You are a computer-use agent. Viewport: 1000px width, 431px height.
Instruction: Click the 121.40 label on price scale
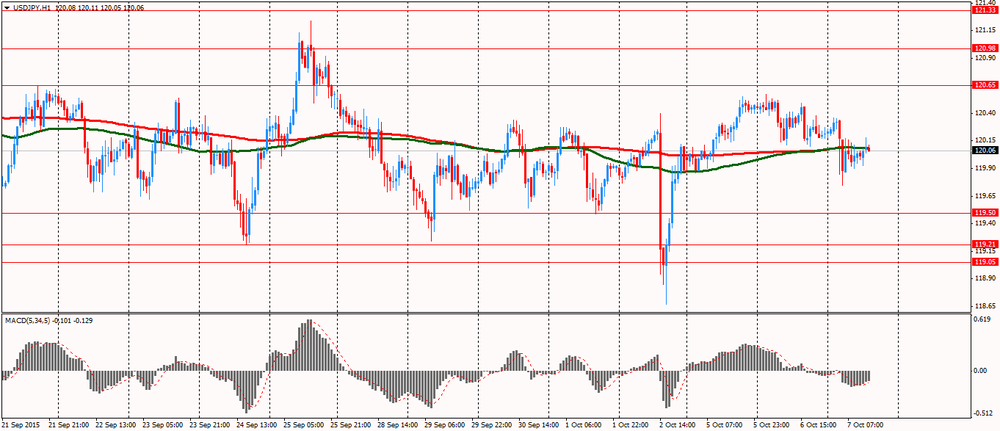[984, 3]
